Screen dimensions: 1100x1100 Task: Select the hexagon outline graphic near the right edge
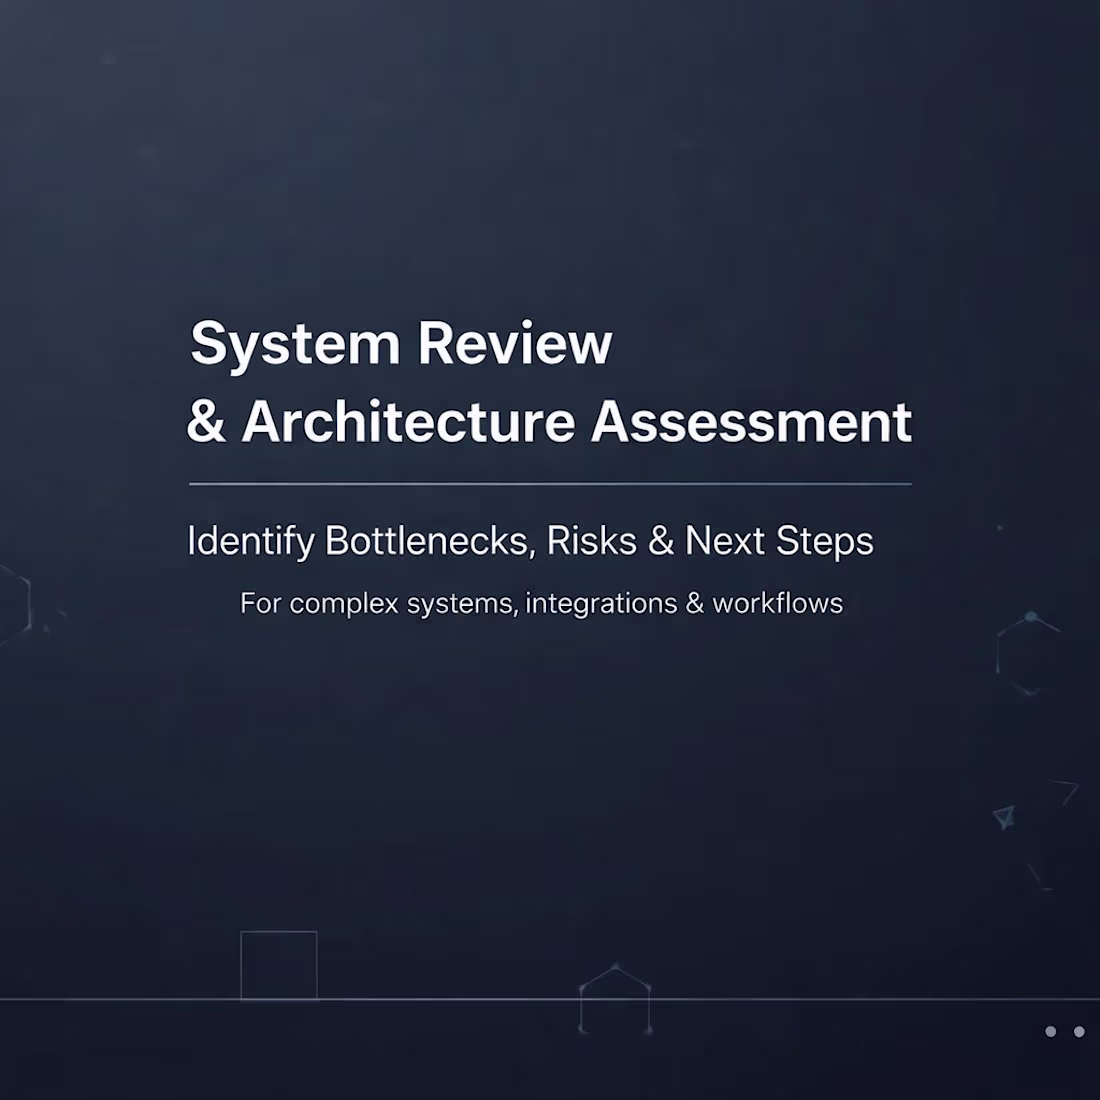pyautogui.click(x=1030, y=655)
